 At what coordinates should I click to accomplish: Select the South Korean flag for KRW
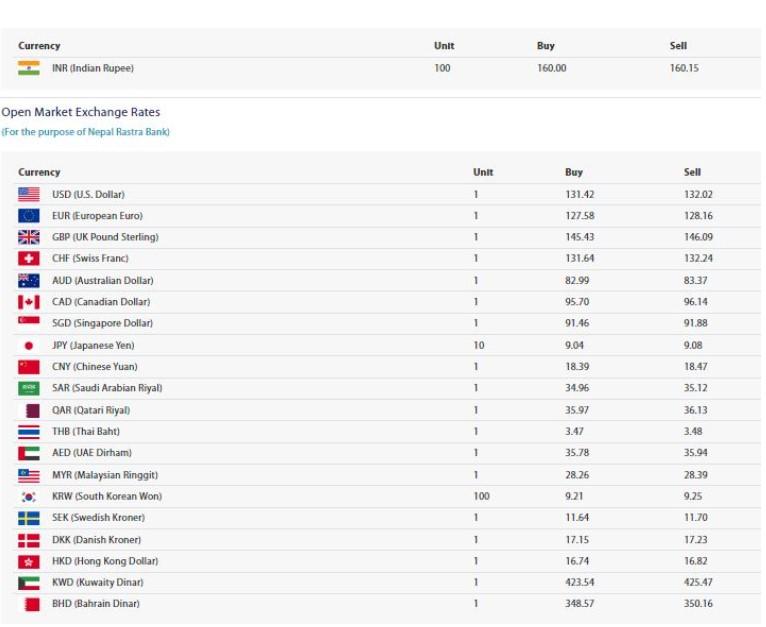(29, 497)
